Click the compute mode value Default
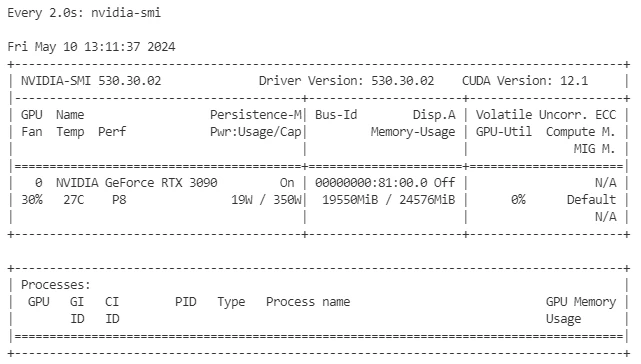Viewport: 641px width, 364px height. pyautogui.click(x=591, y=200)
